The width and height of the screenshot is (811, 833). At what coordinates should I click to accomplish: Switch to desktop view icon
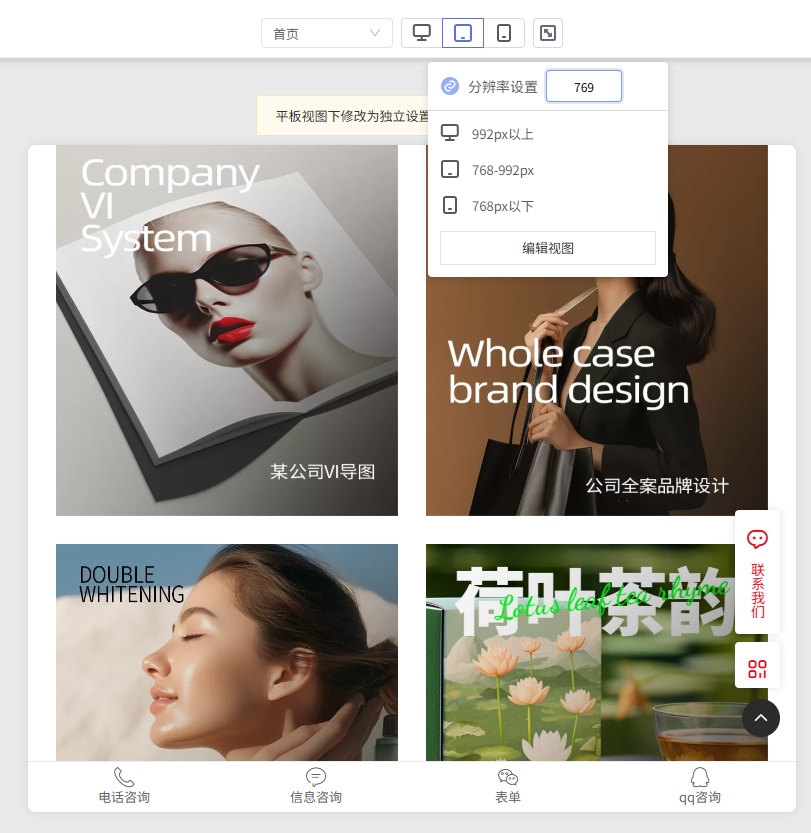pyautogui.click(x=422, y=33)
